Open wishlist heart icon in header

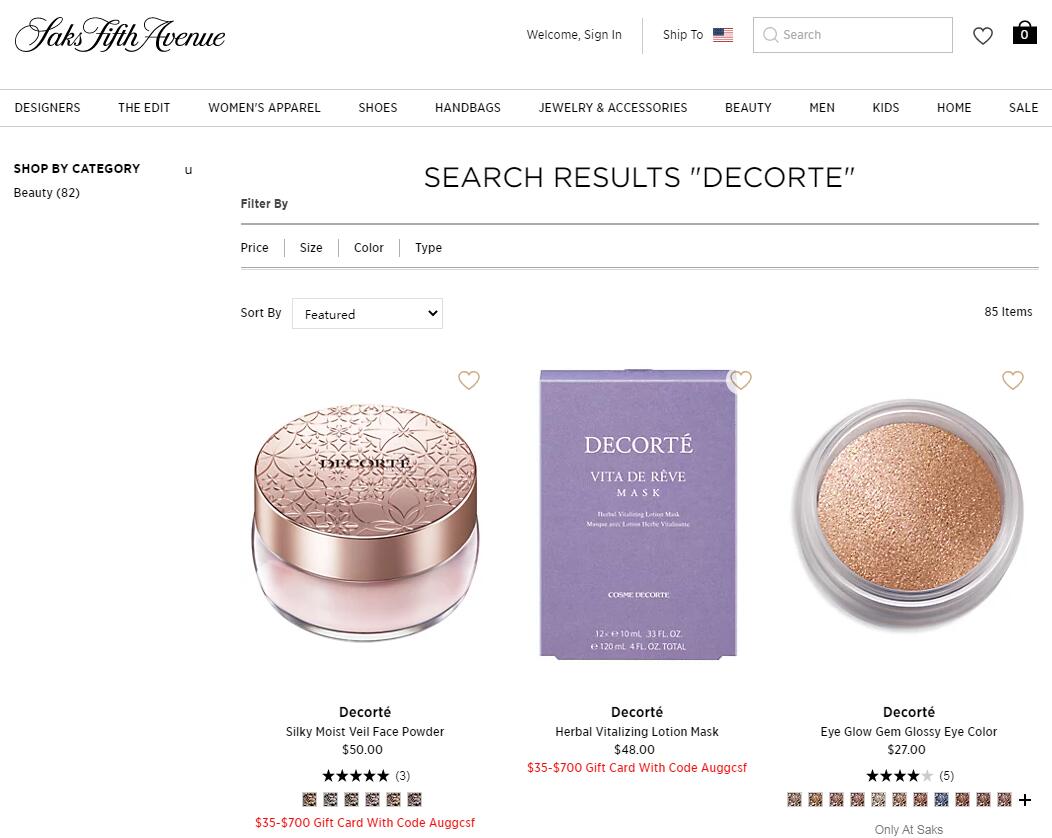tap(983, 36)
